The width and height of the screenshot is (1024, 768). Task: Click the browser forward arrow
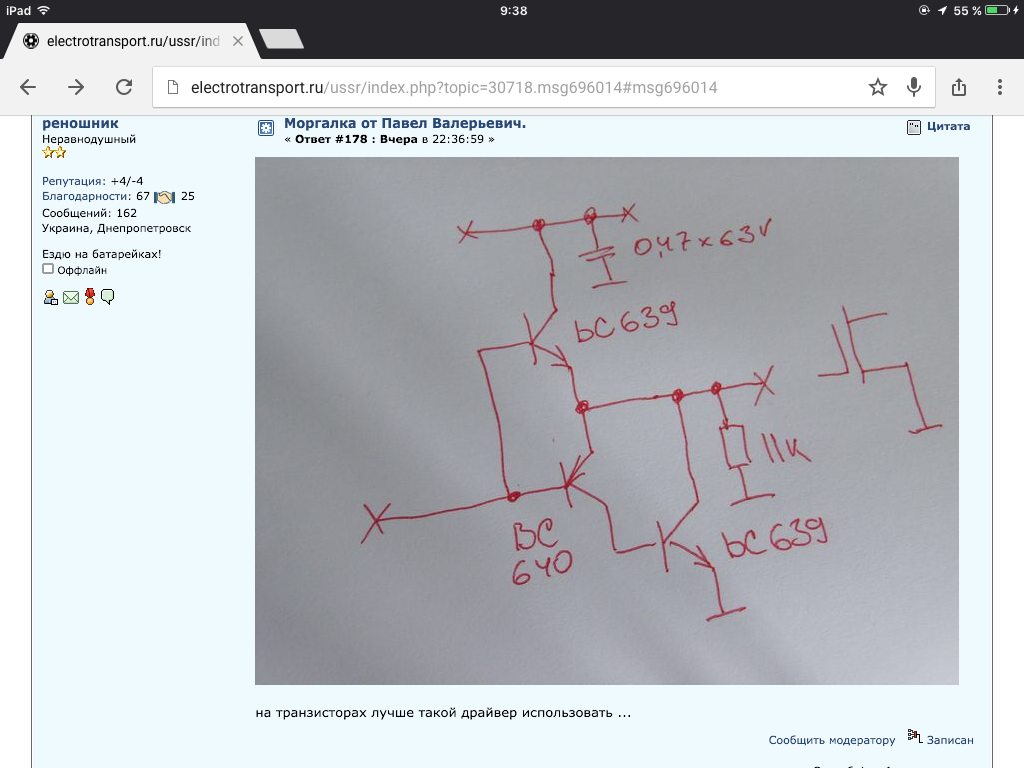(x=76, y=87)
